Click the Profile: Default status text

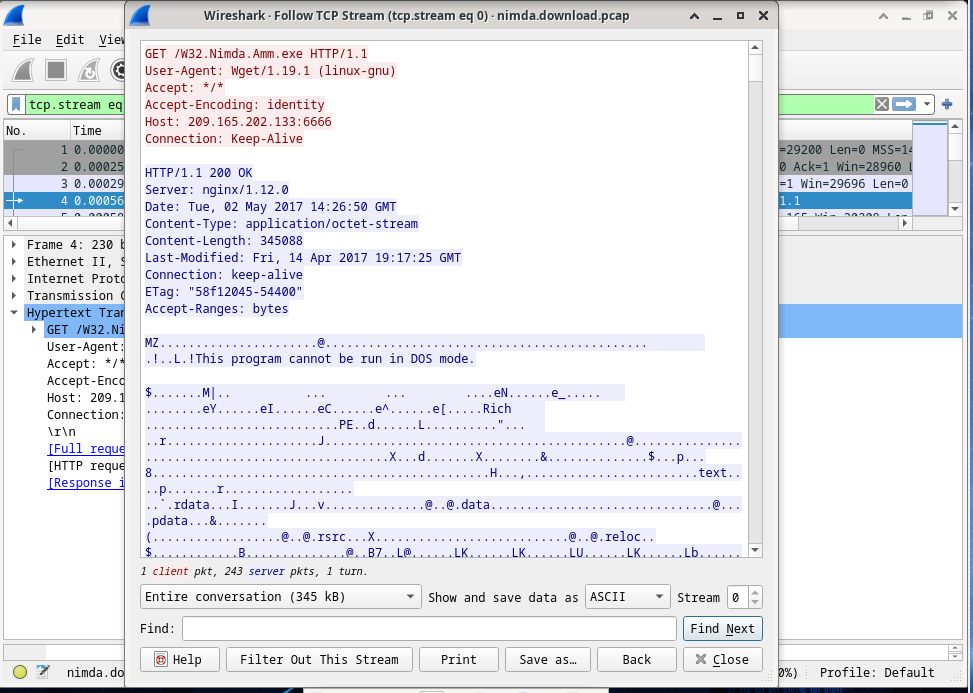pos(876,673)
